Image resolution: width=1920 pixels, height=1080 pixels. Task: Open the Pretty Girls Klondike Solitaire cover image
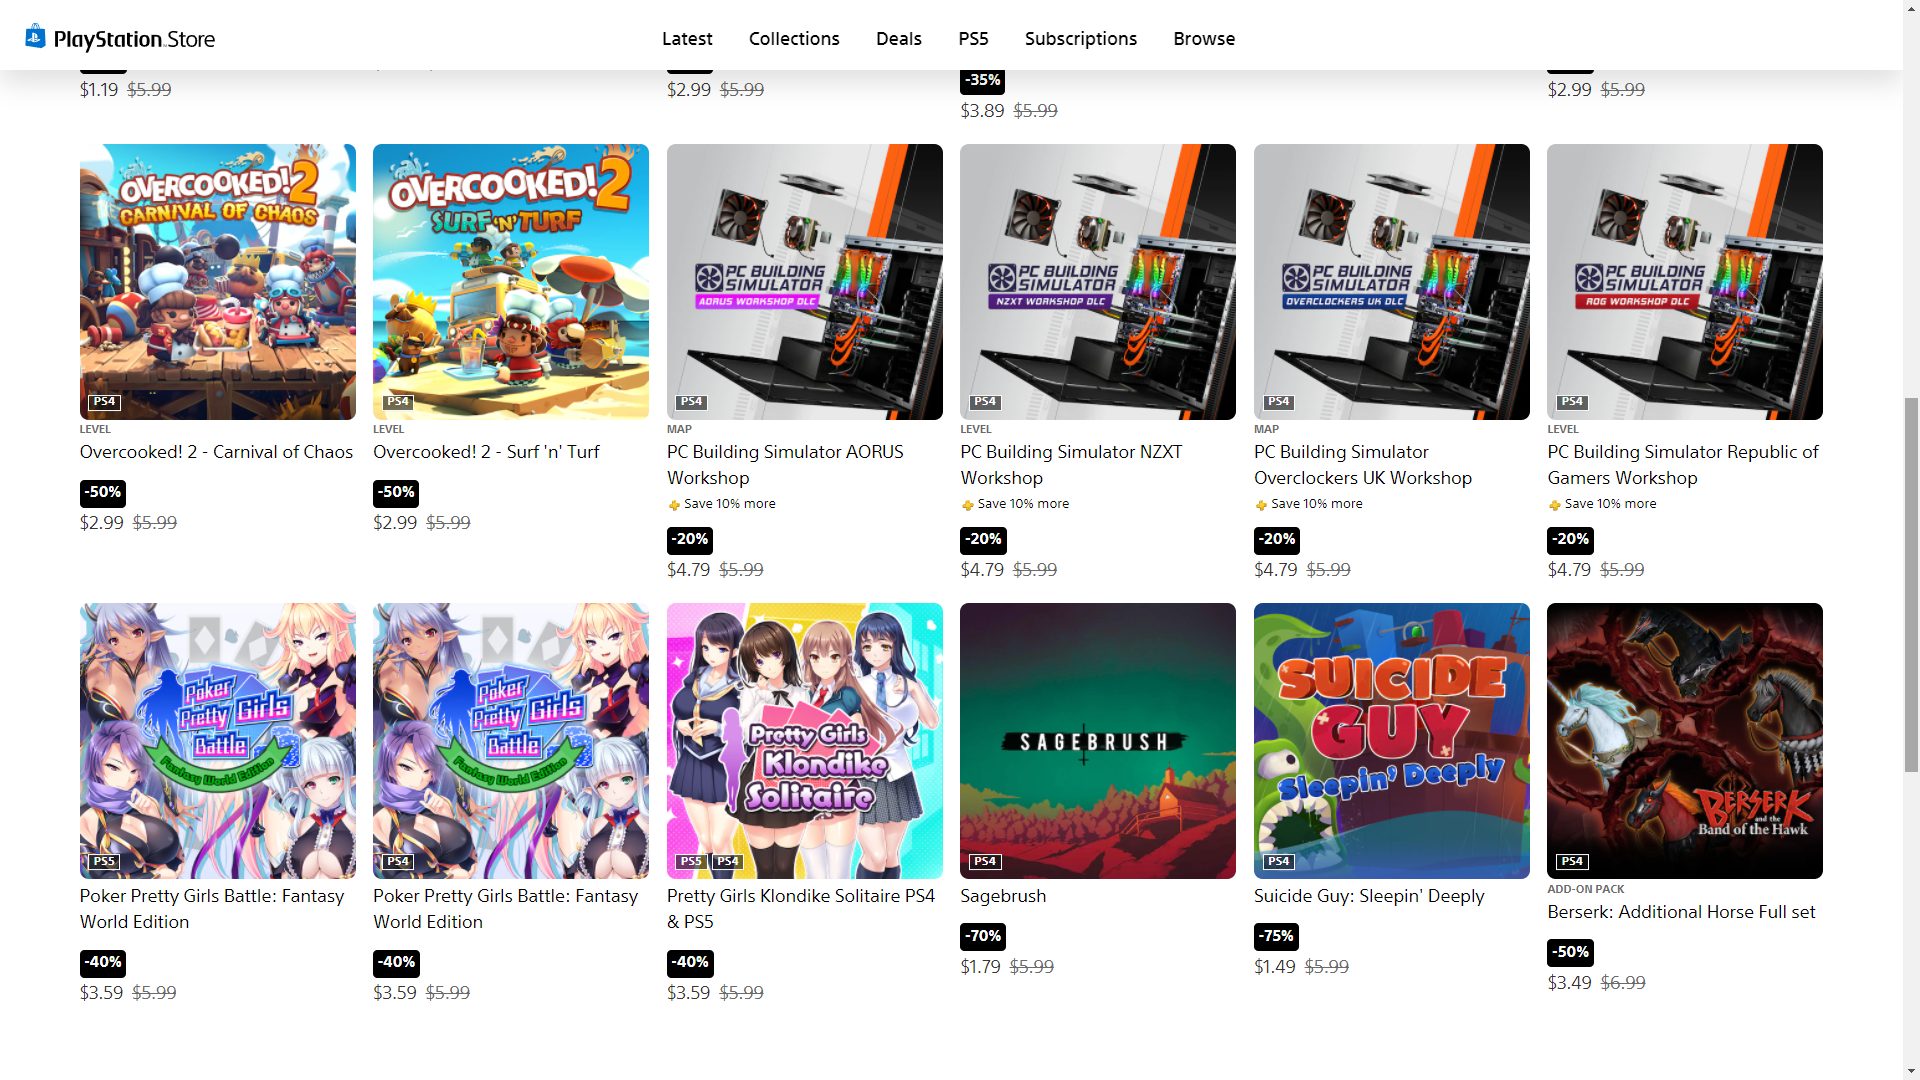[x=805, y=741]
